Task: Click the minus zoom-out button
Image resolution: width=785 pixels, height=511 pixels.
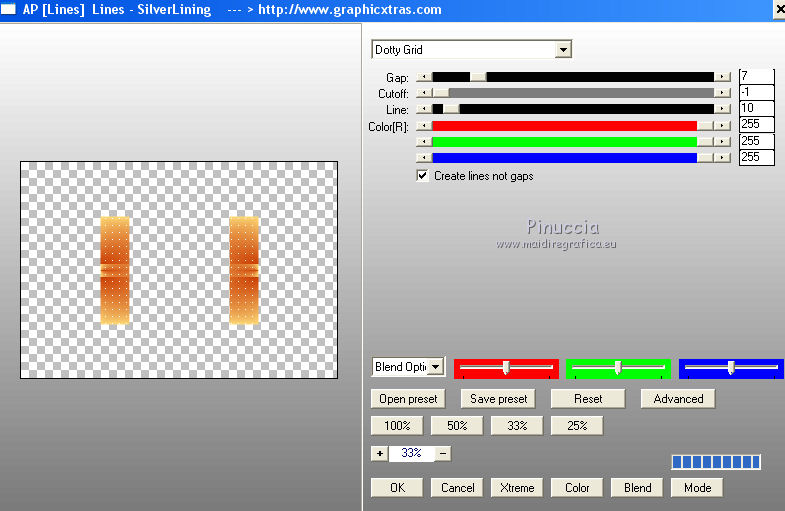Action: click(x=443, y=453)
